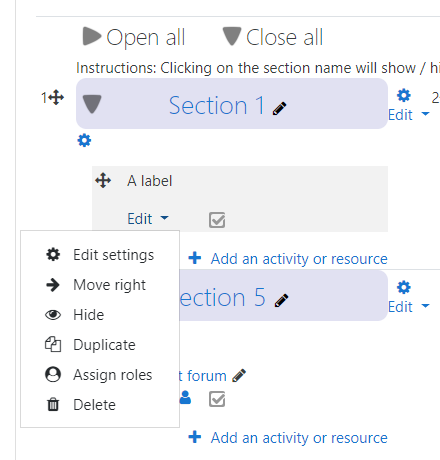The width and height of the screenshot is (440, 460).
Task: Open the Edit dropdown beside Section 1
Action: 408,115
